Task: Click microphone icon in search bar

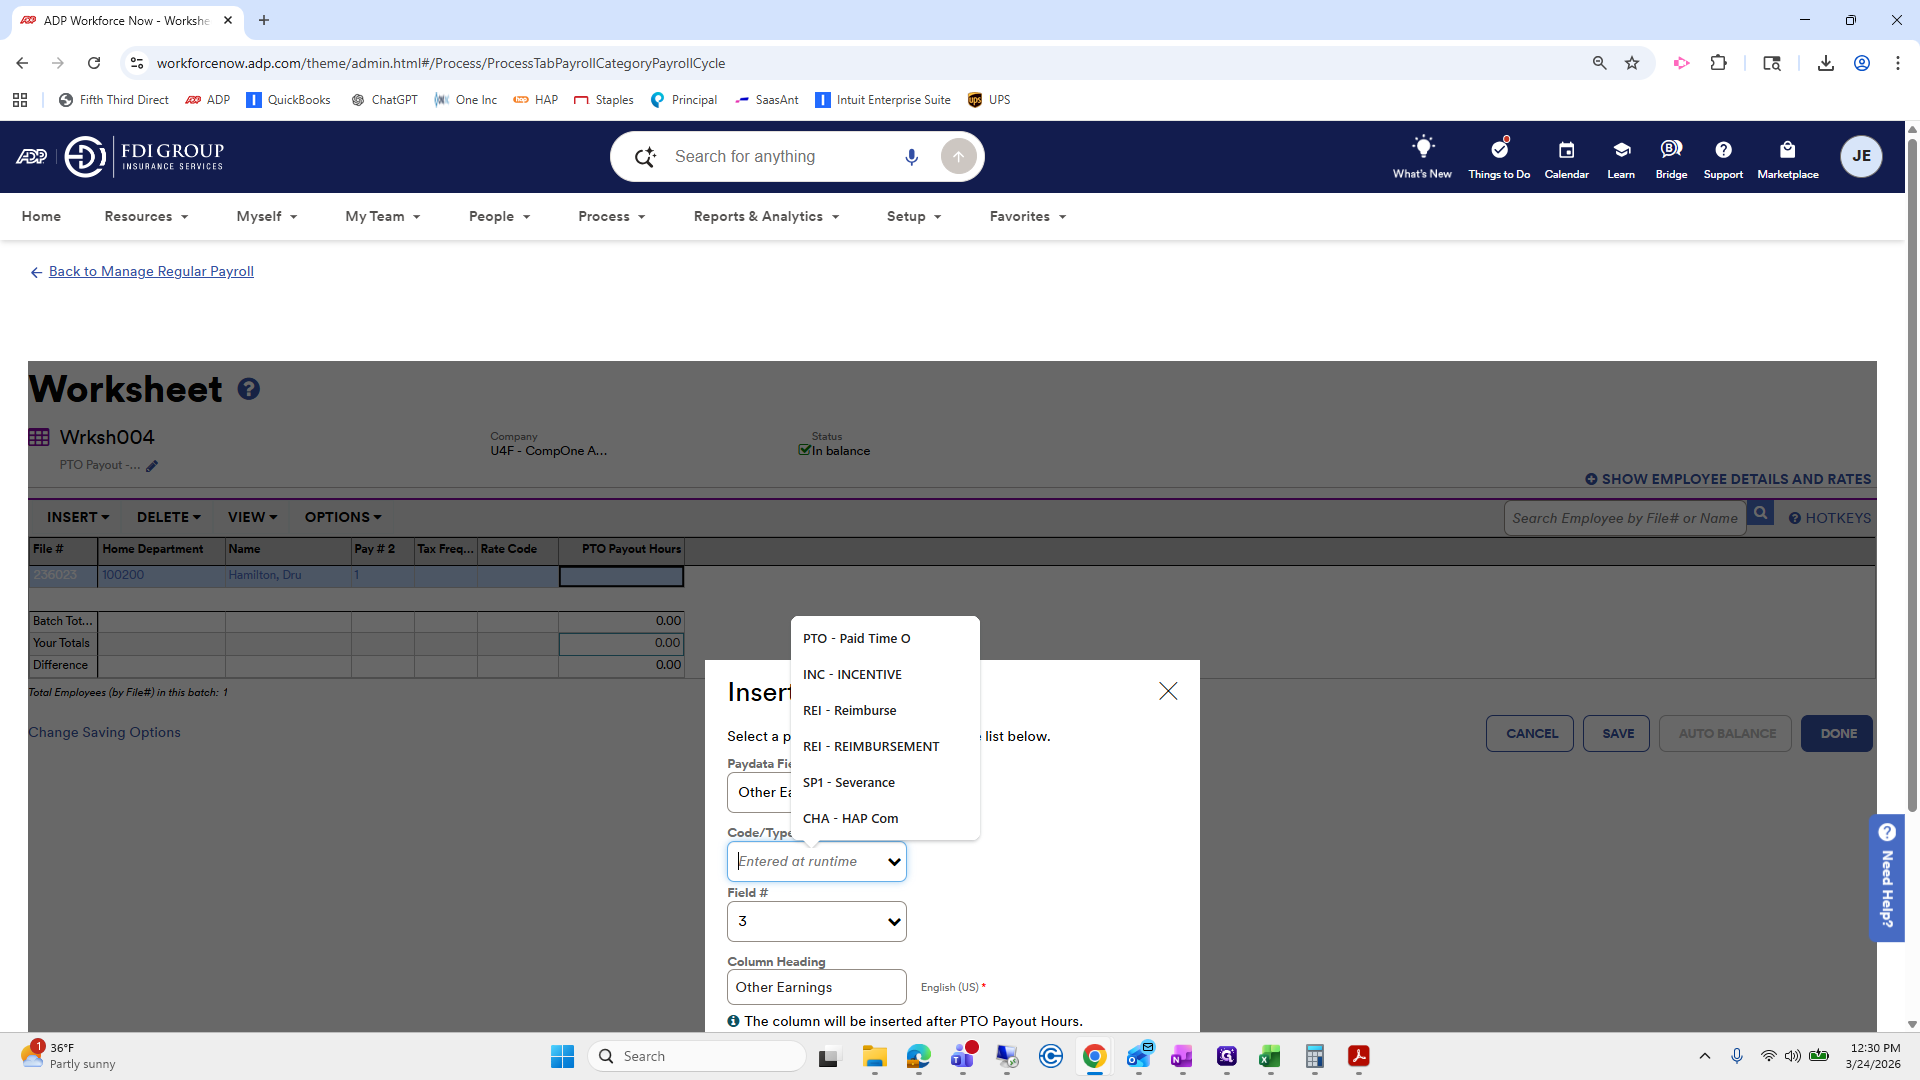Action: 911,157
